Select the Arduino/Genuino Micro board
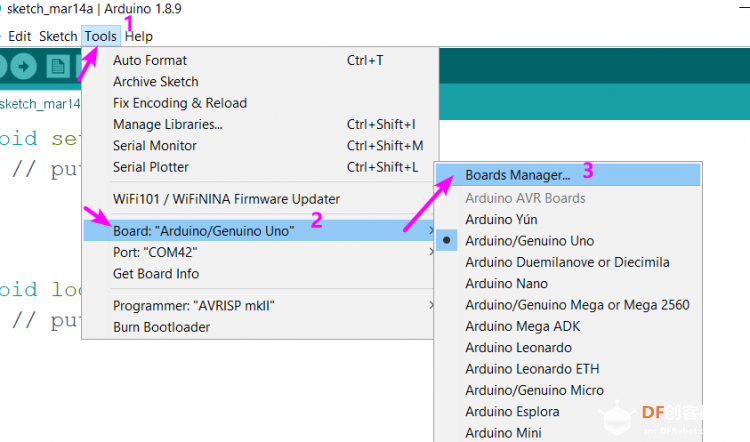Screen dimensions: 750x442 [568, 390]
